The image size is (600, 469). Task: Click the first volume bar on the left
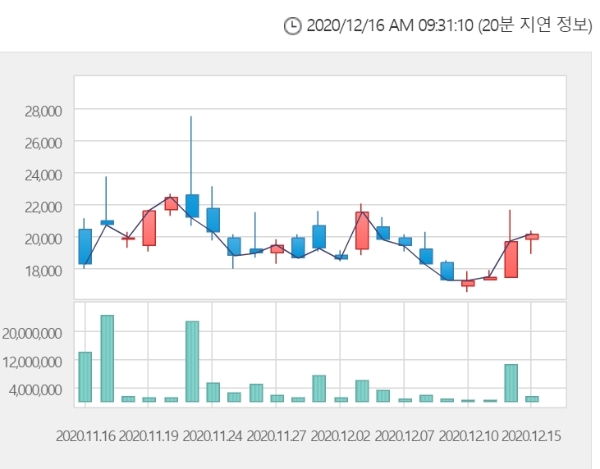click(x=85, y=377)
